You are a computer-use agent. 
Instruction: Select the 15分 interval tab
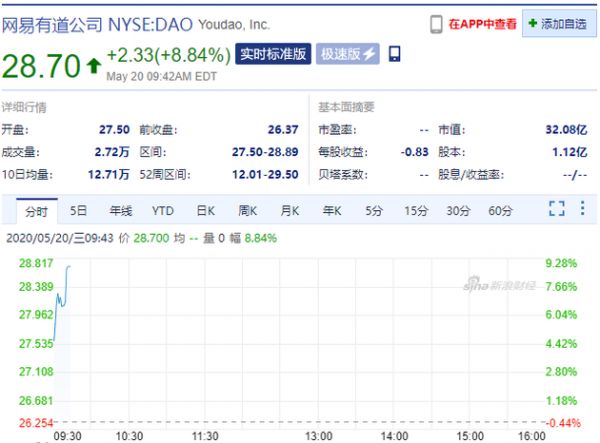[x=415, y=210]
